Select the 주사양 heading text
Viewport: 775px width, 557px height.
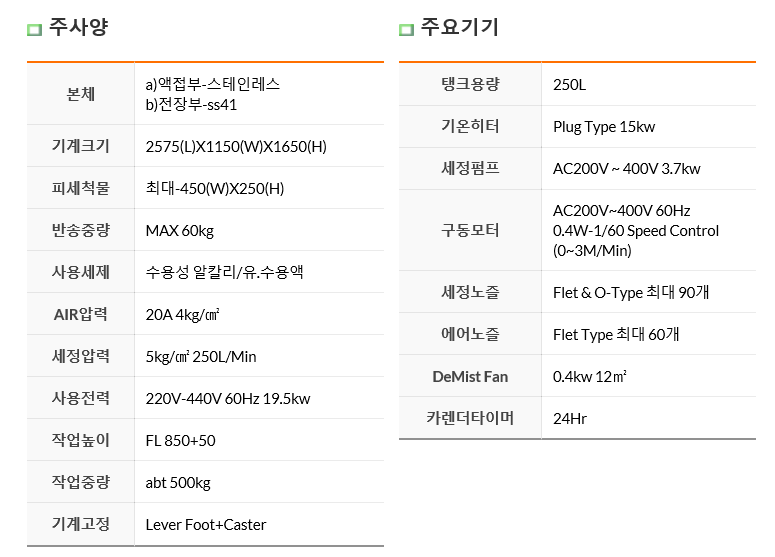click(78, 27)
